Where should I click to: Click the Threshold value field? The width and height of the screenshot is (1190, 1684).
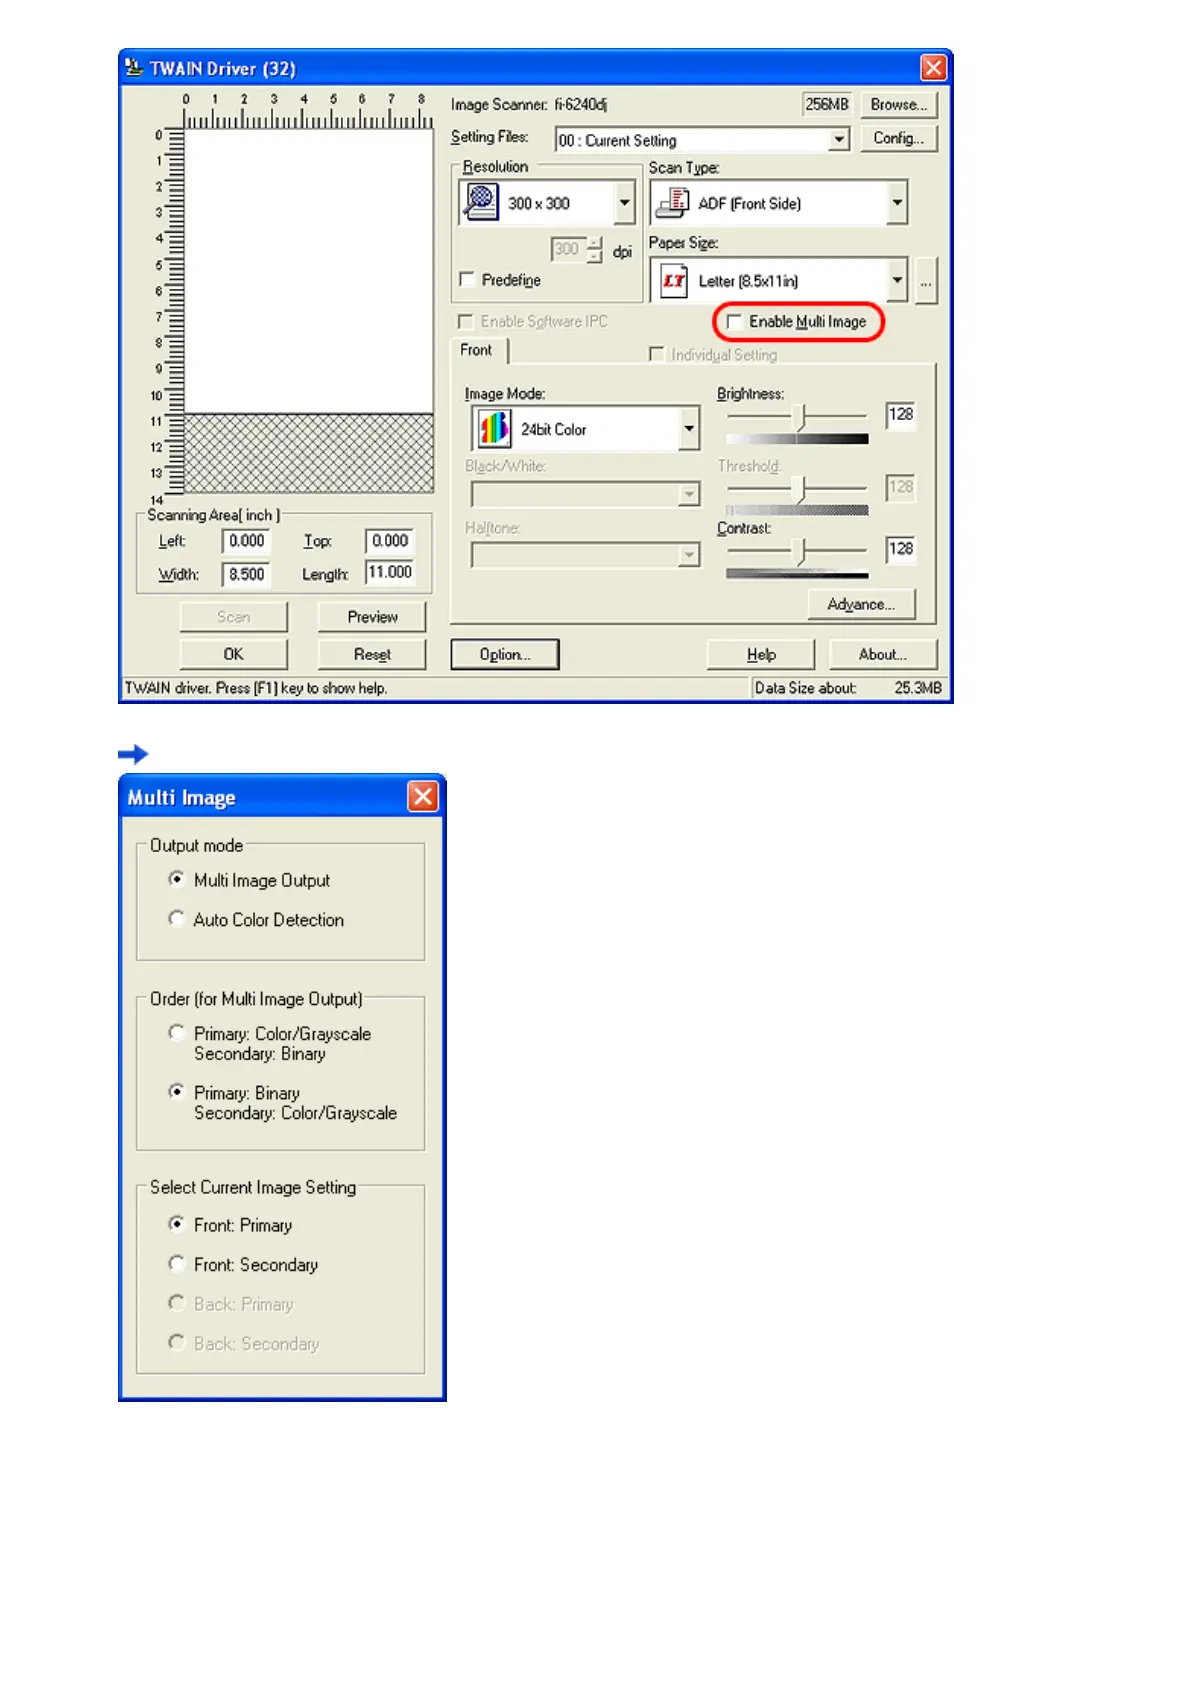point(900,487)
